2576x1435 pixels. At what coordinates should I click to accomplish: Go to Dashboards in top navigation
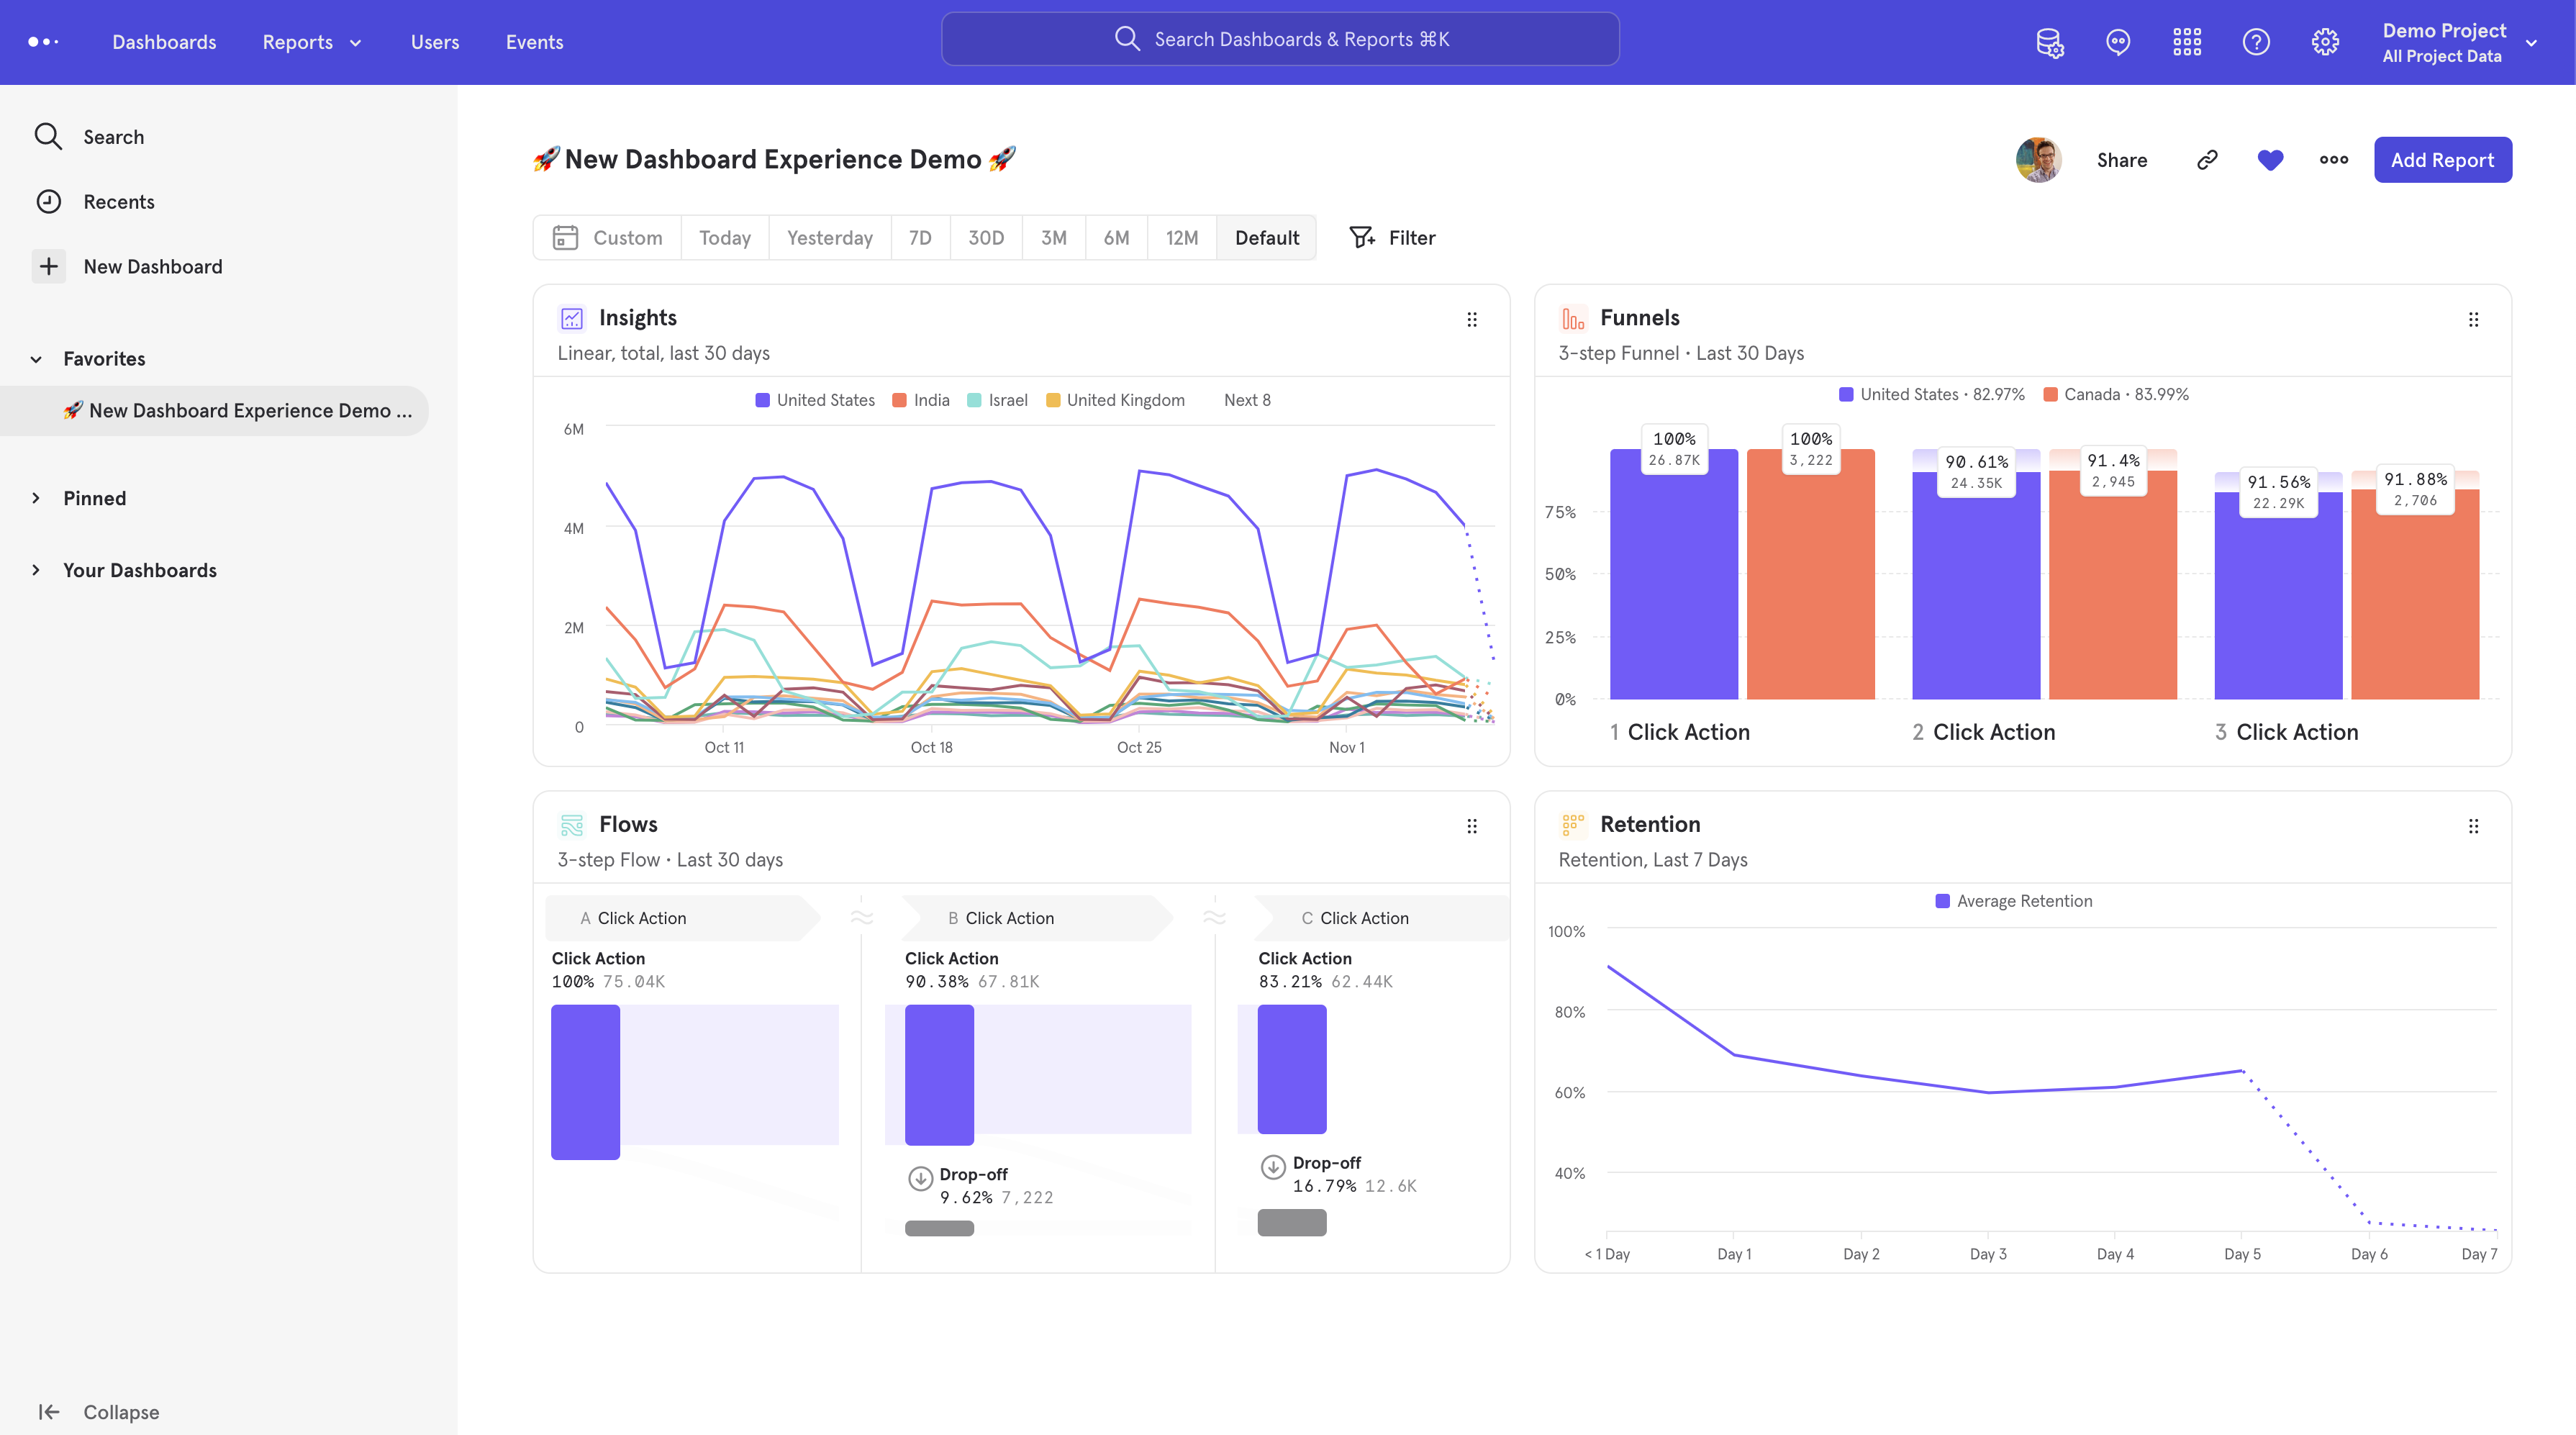[x=164, y=42]
